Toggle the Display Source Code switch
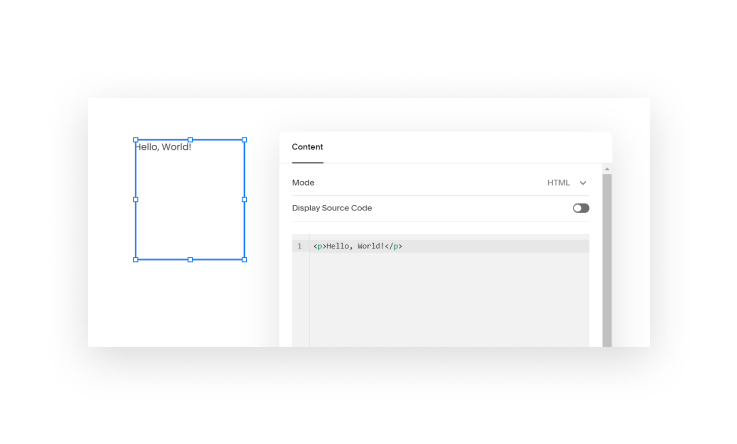Viewport: 737px width, 444px height. pyautogui.click(x=581, y=208)
